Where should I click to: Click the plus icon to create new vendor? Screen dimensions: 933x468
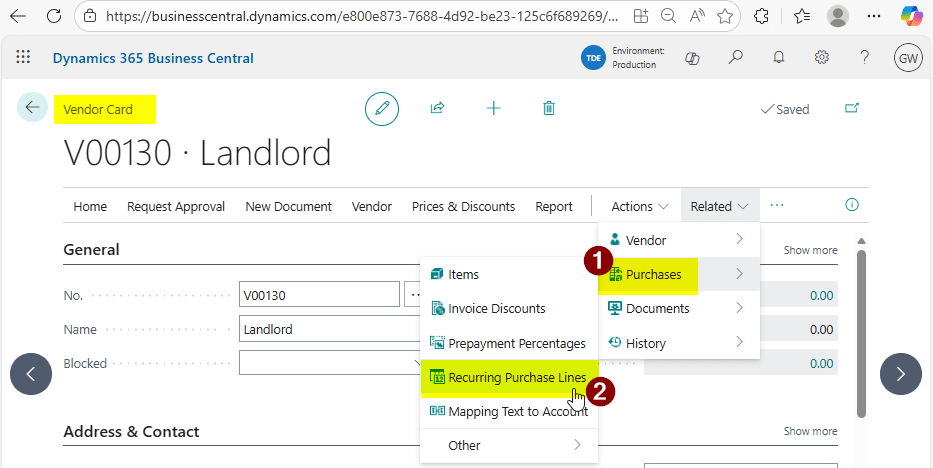pyautogui.click(x=493, y=108)
